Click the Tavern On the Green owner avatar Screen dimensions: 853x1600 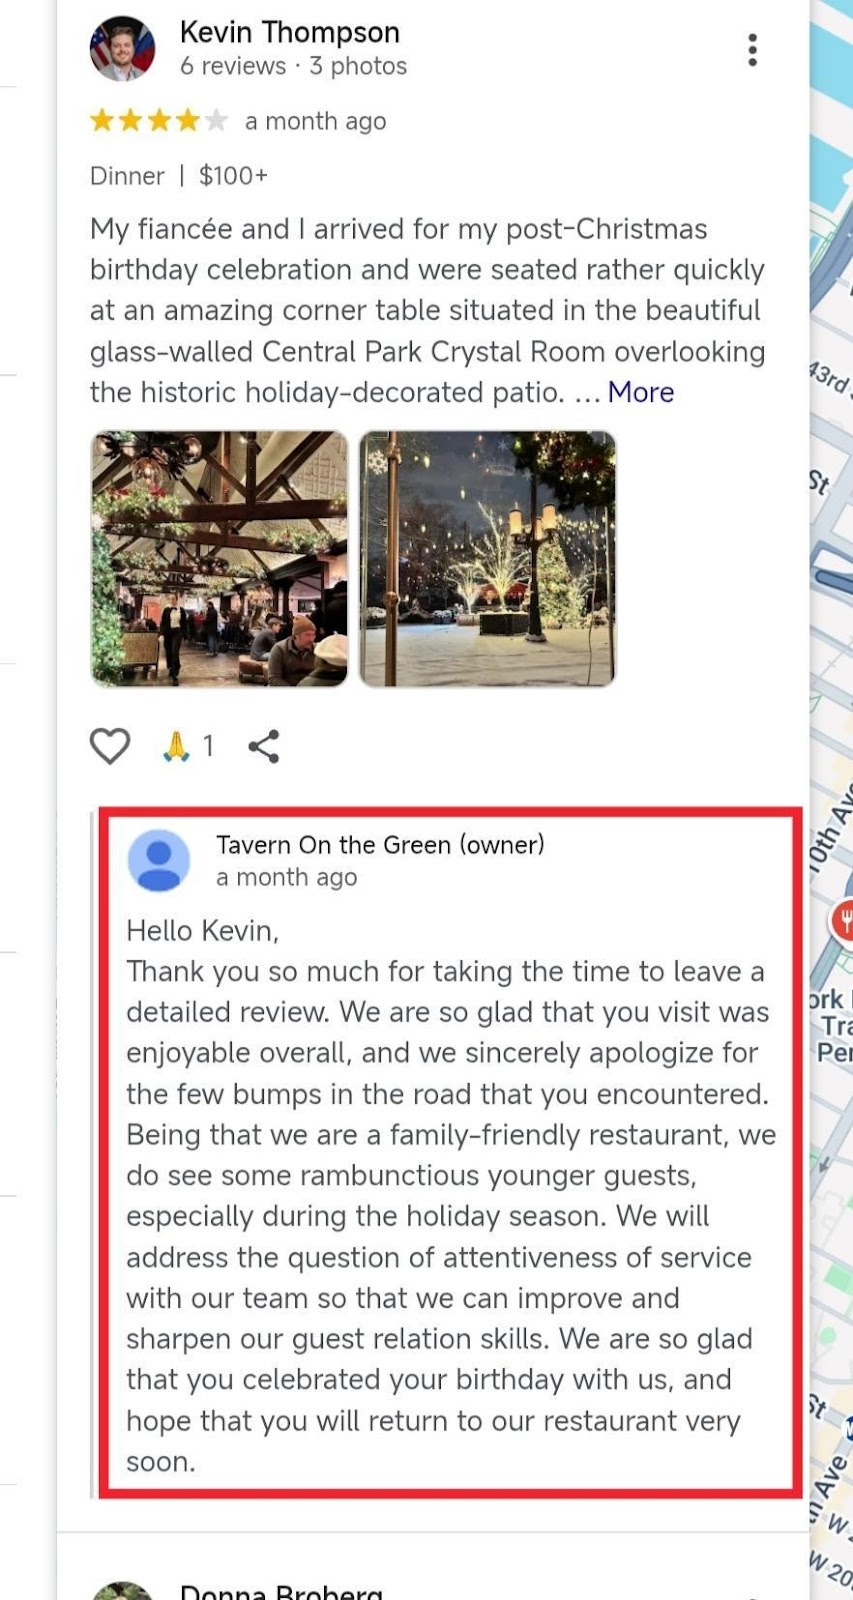tap(159, 860)
